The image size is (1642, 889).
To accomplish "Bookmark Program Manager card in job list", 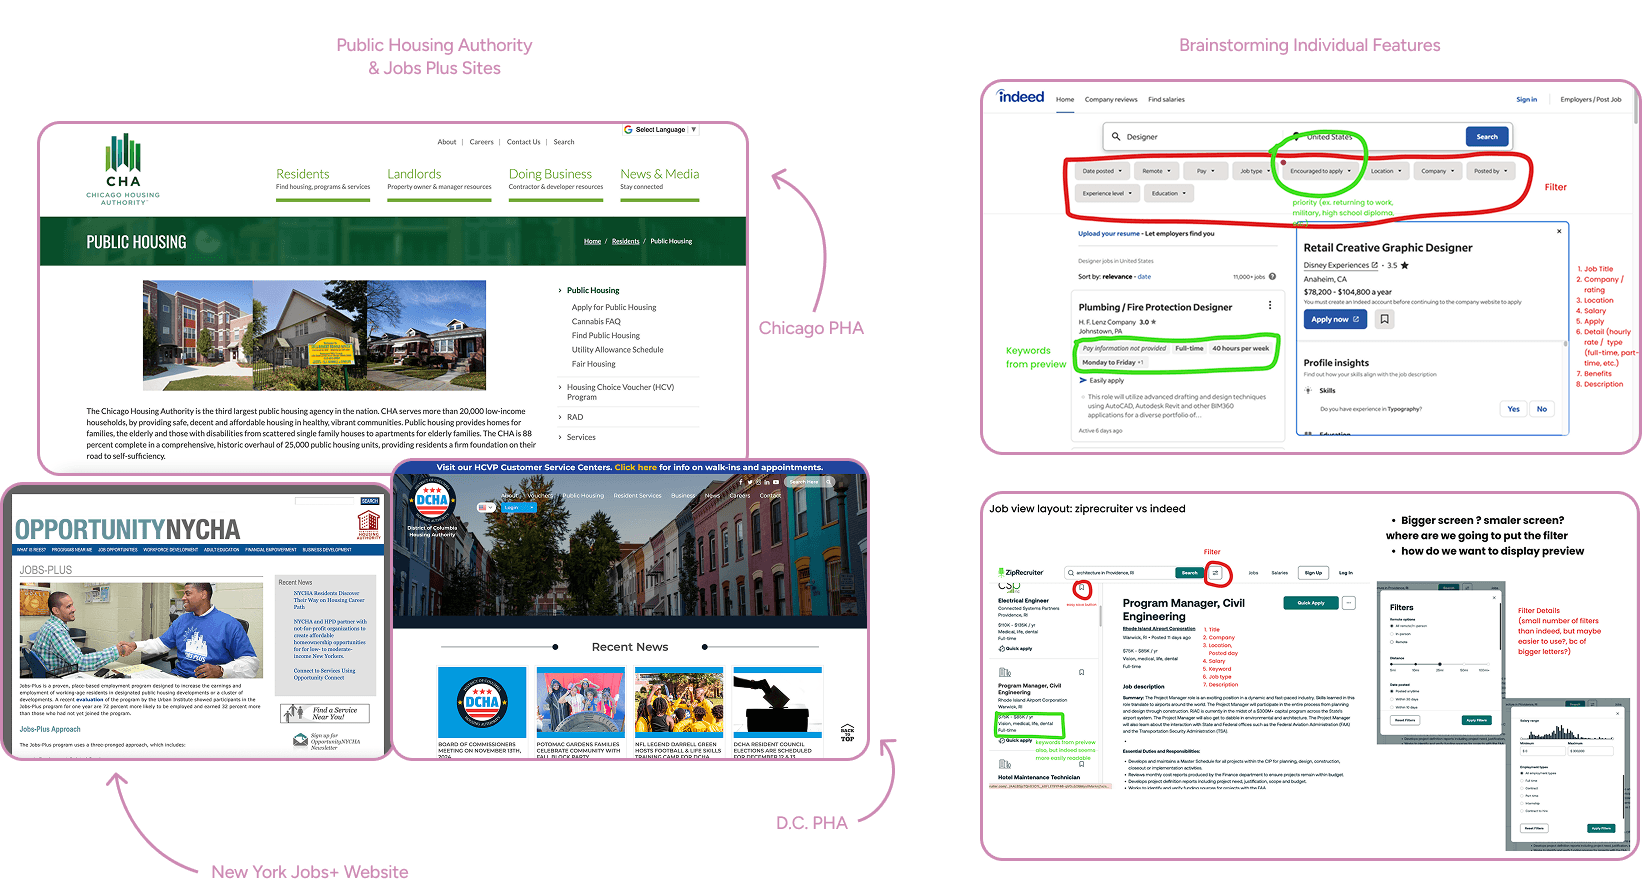I will tap(1081, 672).
